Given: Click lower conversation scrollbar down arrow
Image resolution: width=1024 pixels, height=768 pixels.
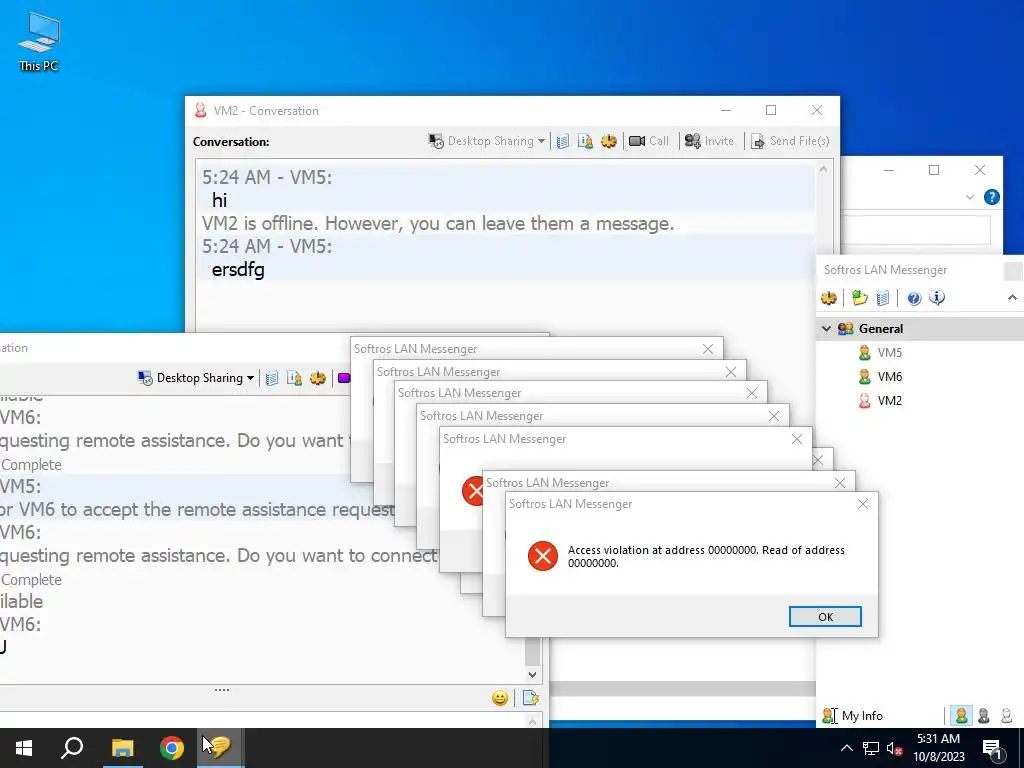Looking at the screenshot, I should click(532, 675).
